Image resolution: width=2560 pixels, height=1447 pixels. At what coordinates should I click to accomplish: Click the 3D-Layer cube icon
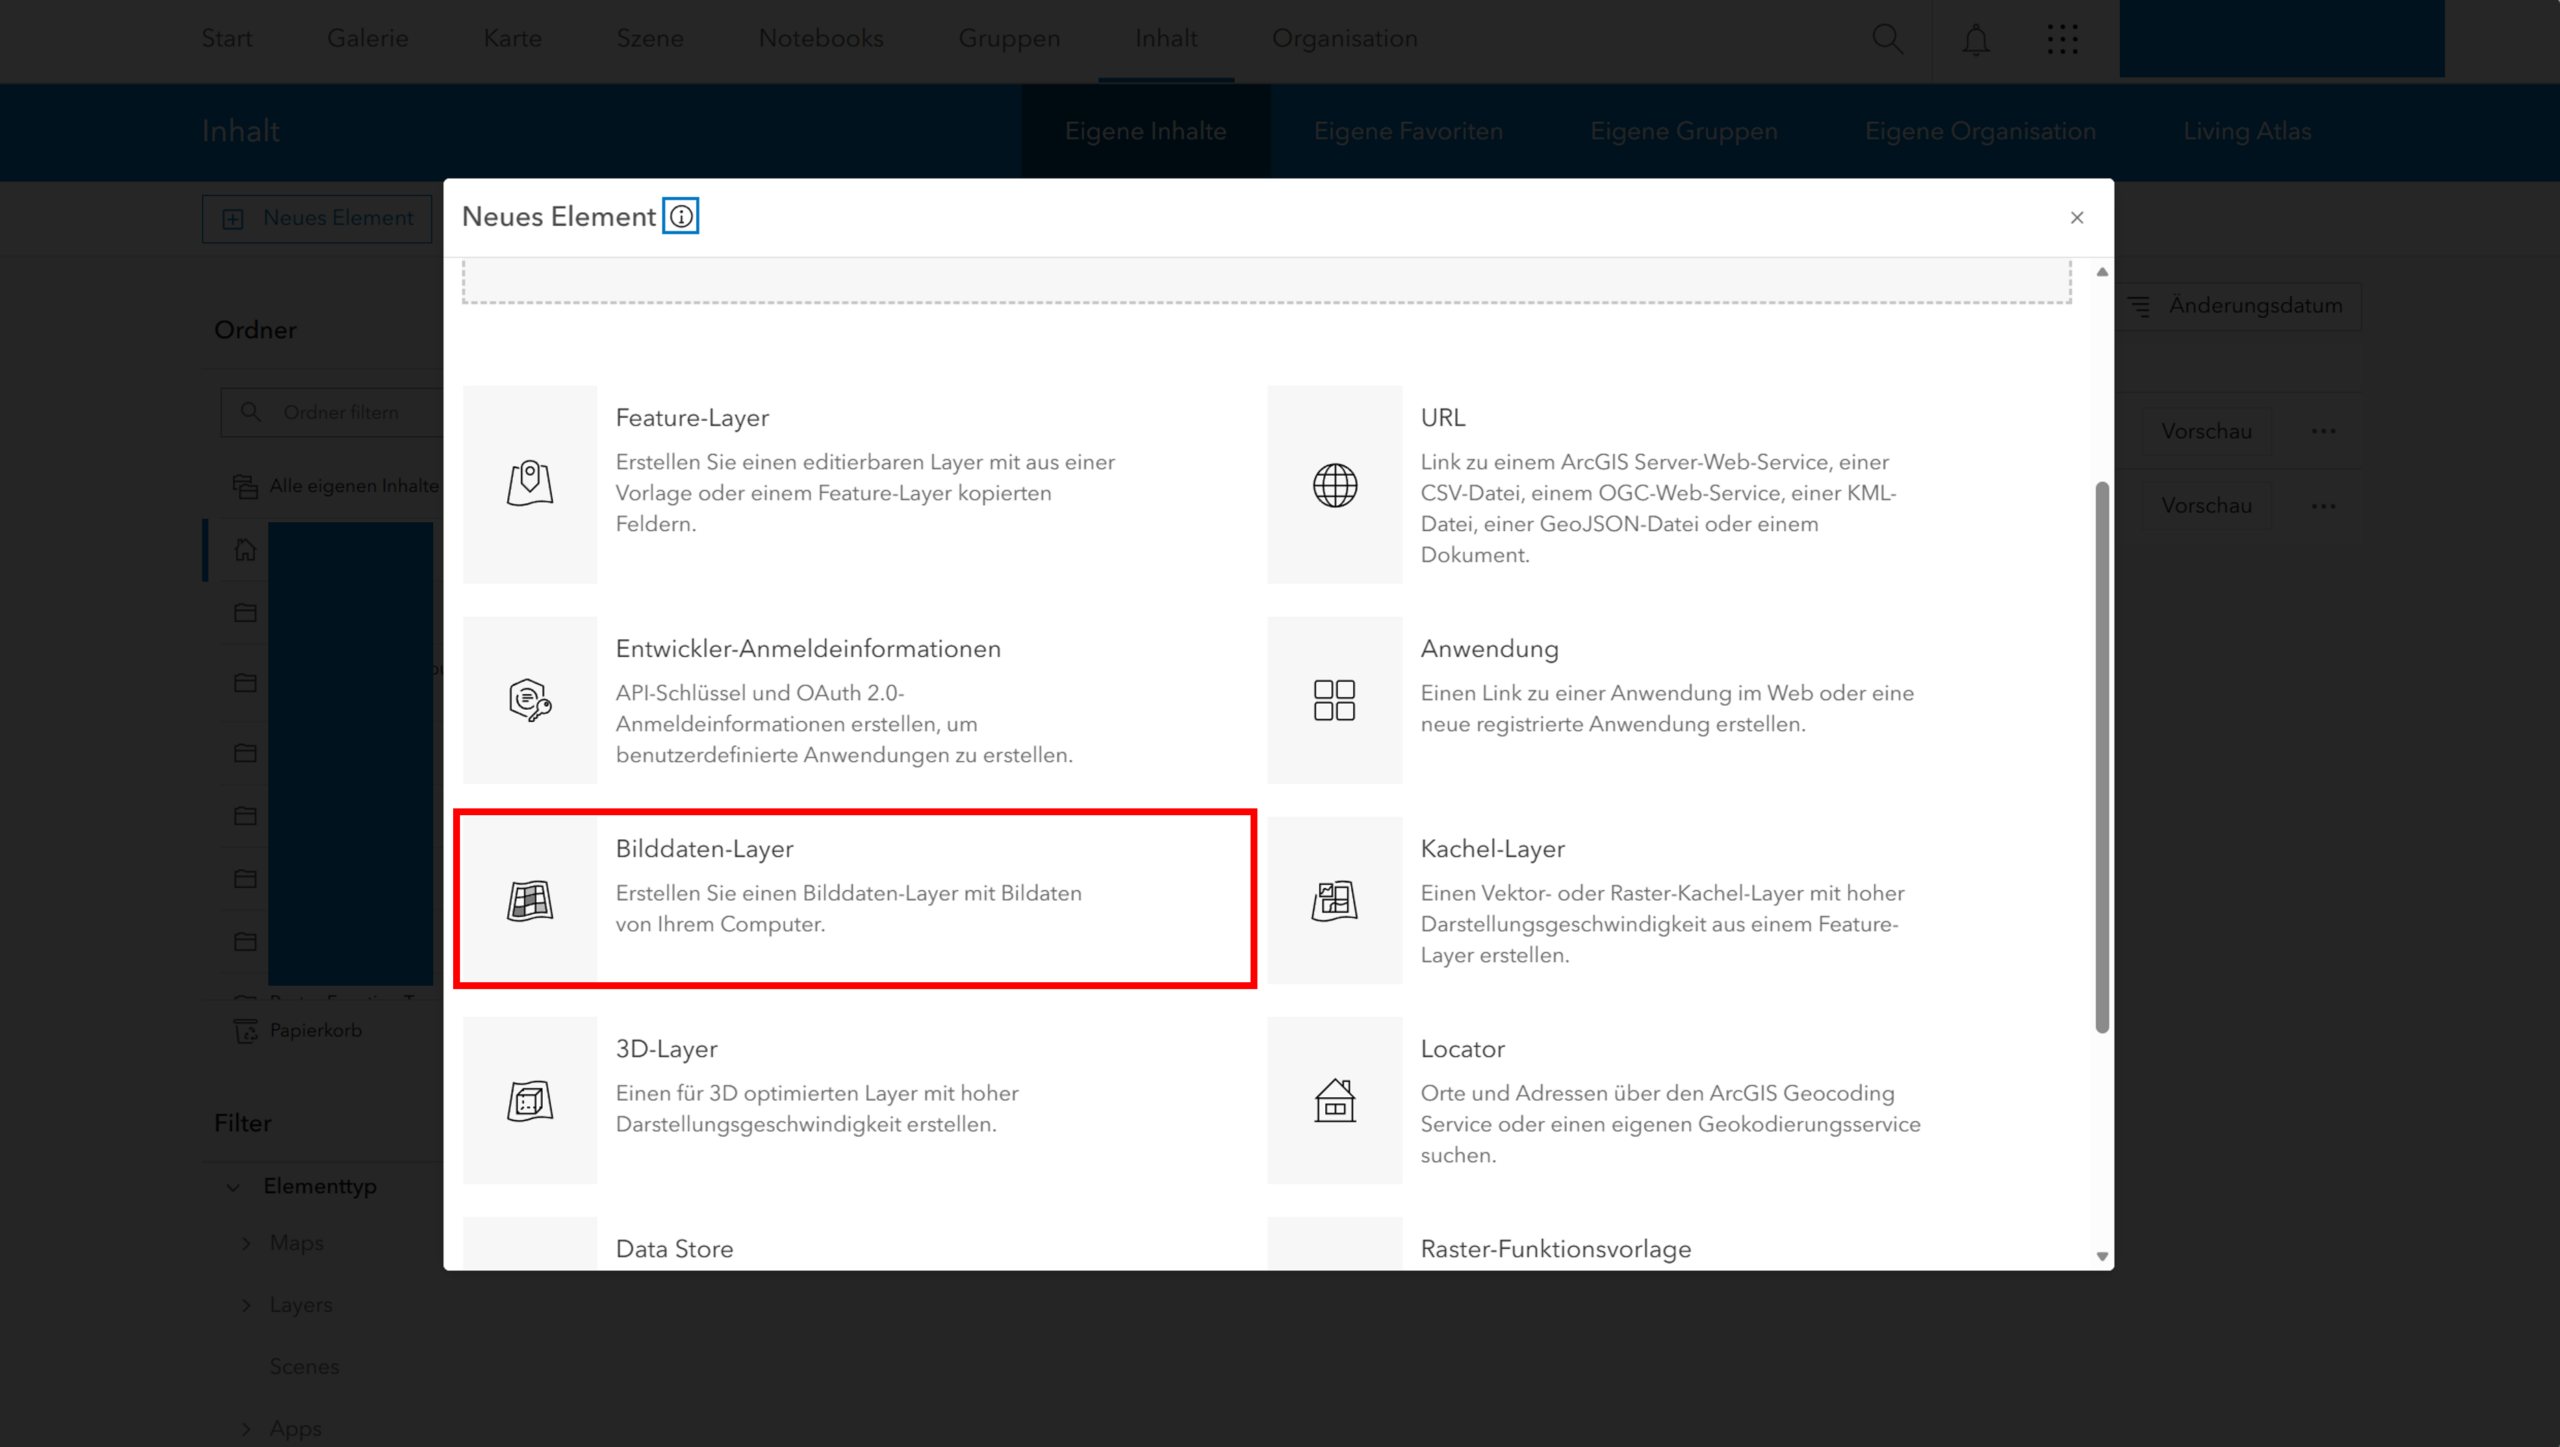(x=529, y=1100)
